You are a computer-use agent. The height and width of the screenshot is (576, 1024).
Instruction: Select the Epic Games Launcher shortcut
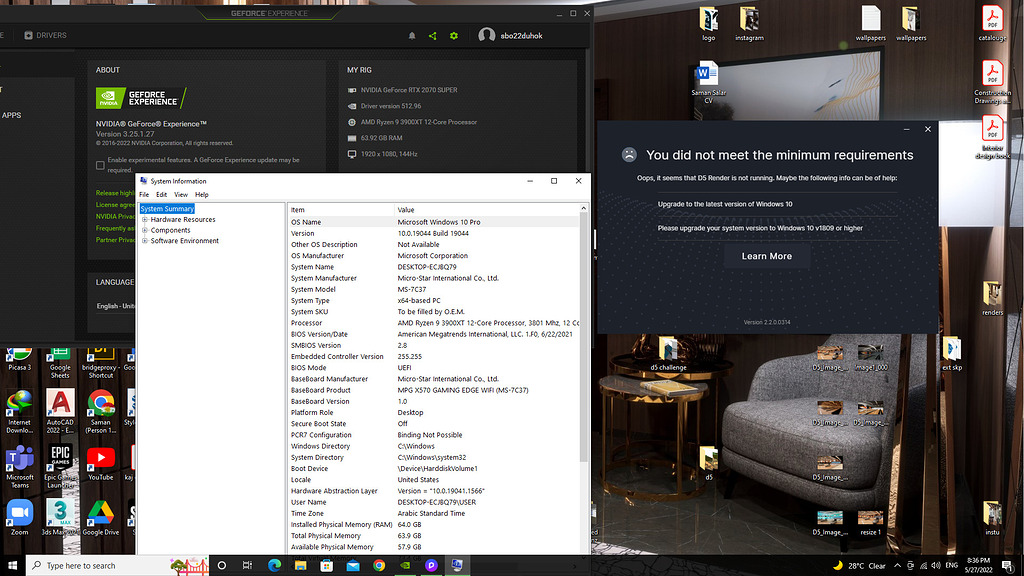pyautogui.click(x=60, y=466)
